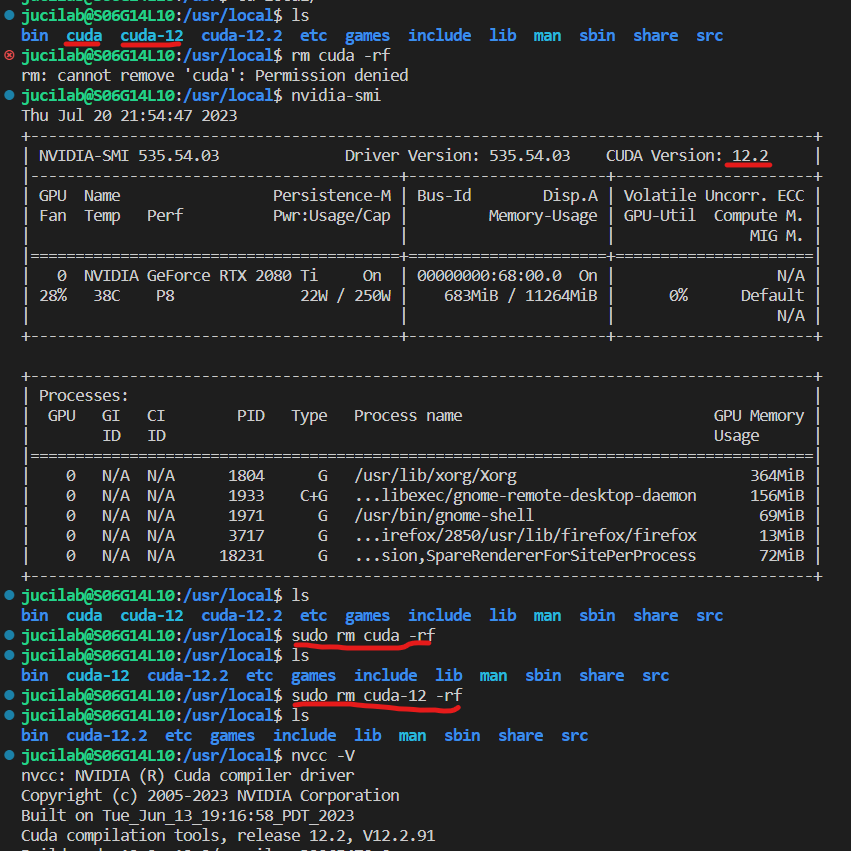Click the 'Memory-Usage' column header
The height and width of the screenshot is (851, 851).
543,216
